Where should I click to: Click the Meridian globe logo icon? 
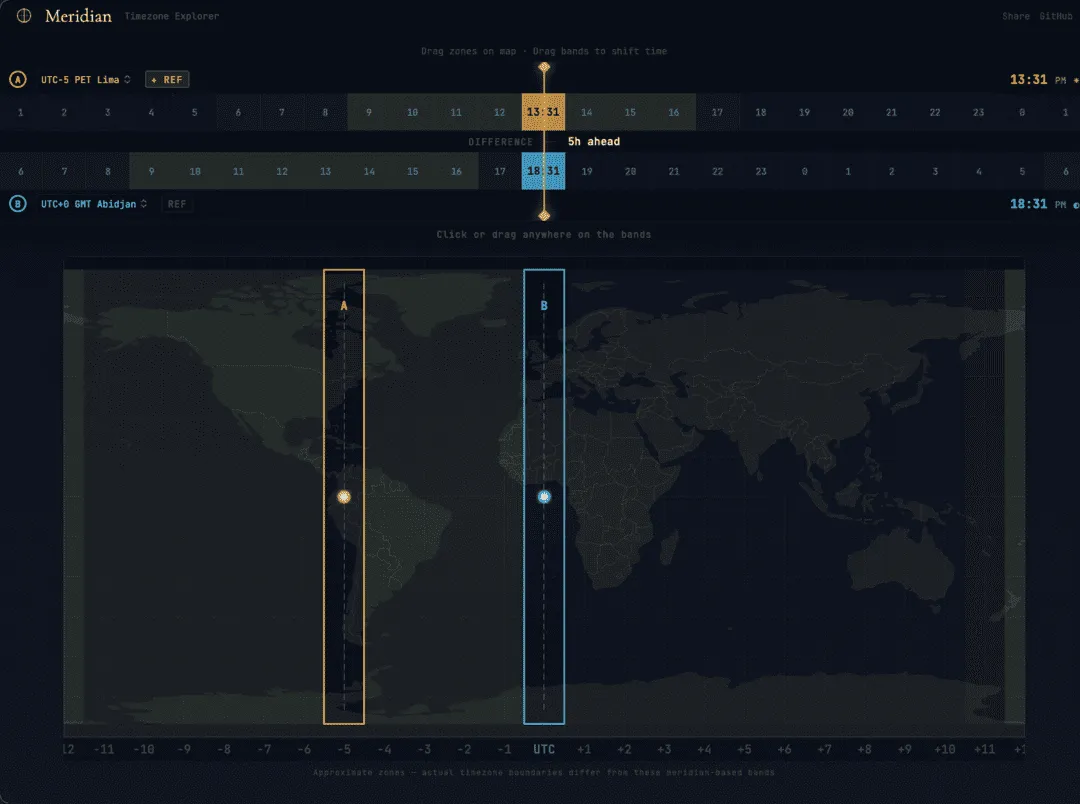(x=25, y=16)
